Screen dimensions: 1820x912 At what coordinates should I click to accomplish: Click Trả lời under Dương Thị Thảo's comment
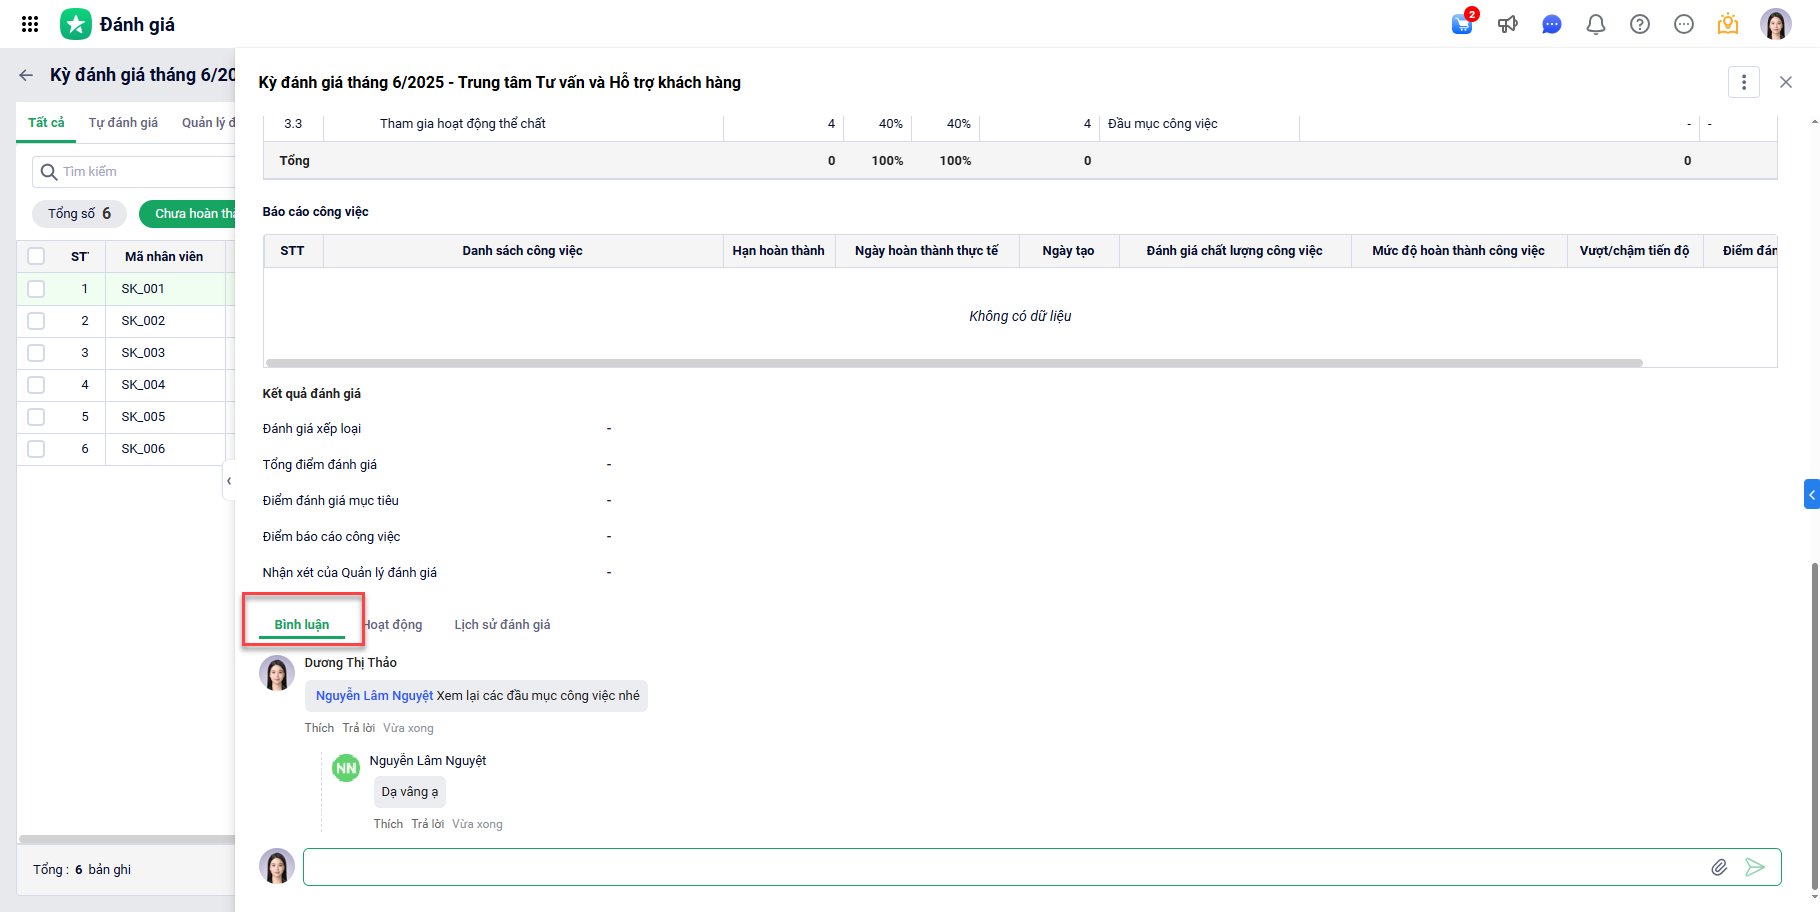coord(358,728)
